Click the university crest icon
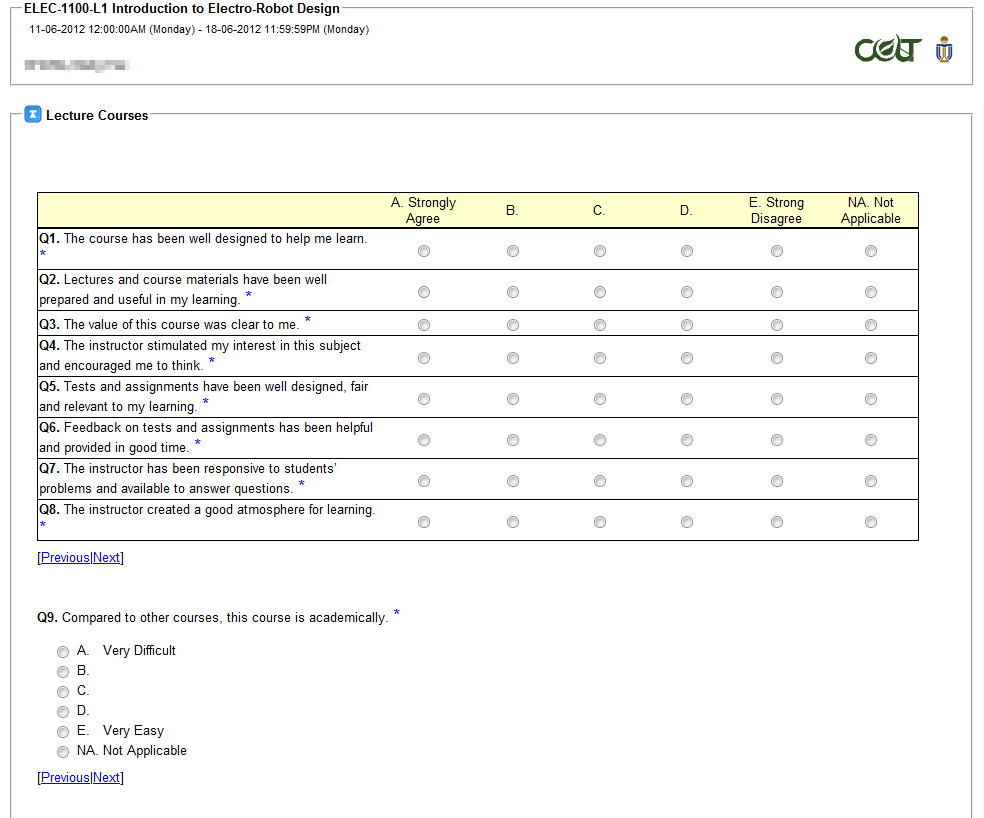Viewport: 984px width, 818px height. pyautogui.click(x=943, y=49)
